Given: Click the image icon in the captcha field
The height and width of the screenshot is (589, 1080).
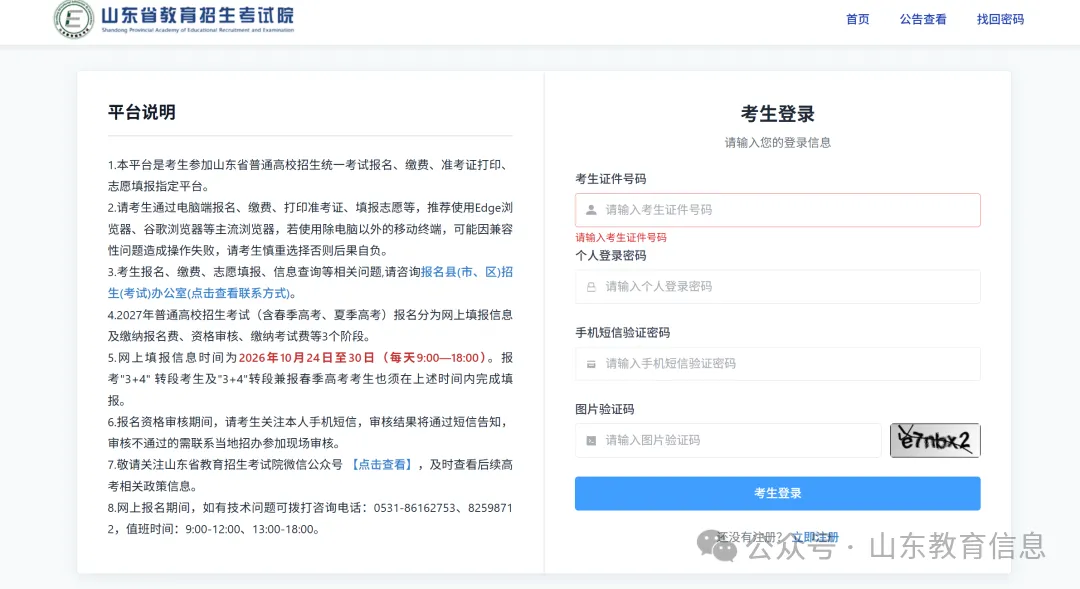Looking at the screenshot, I should pos(591,440).
